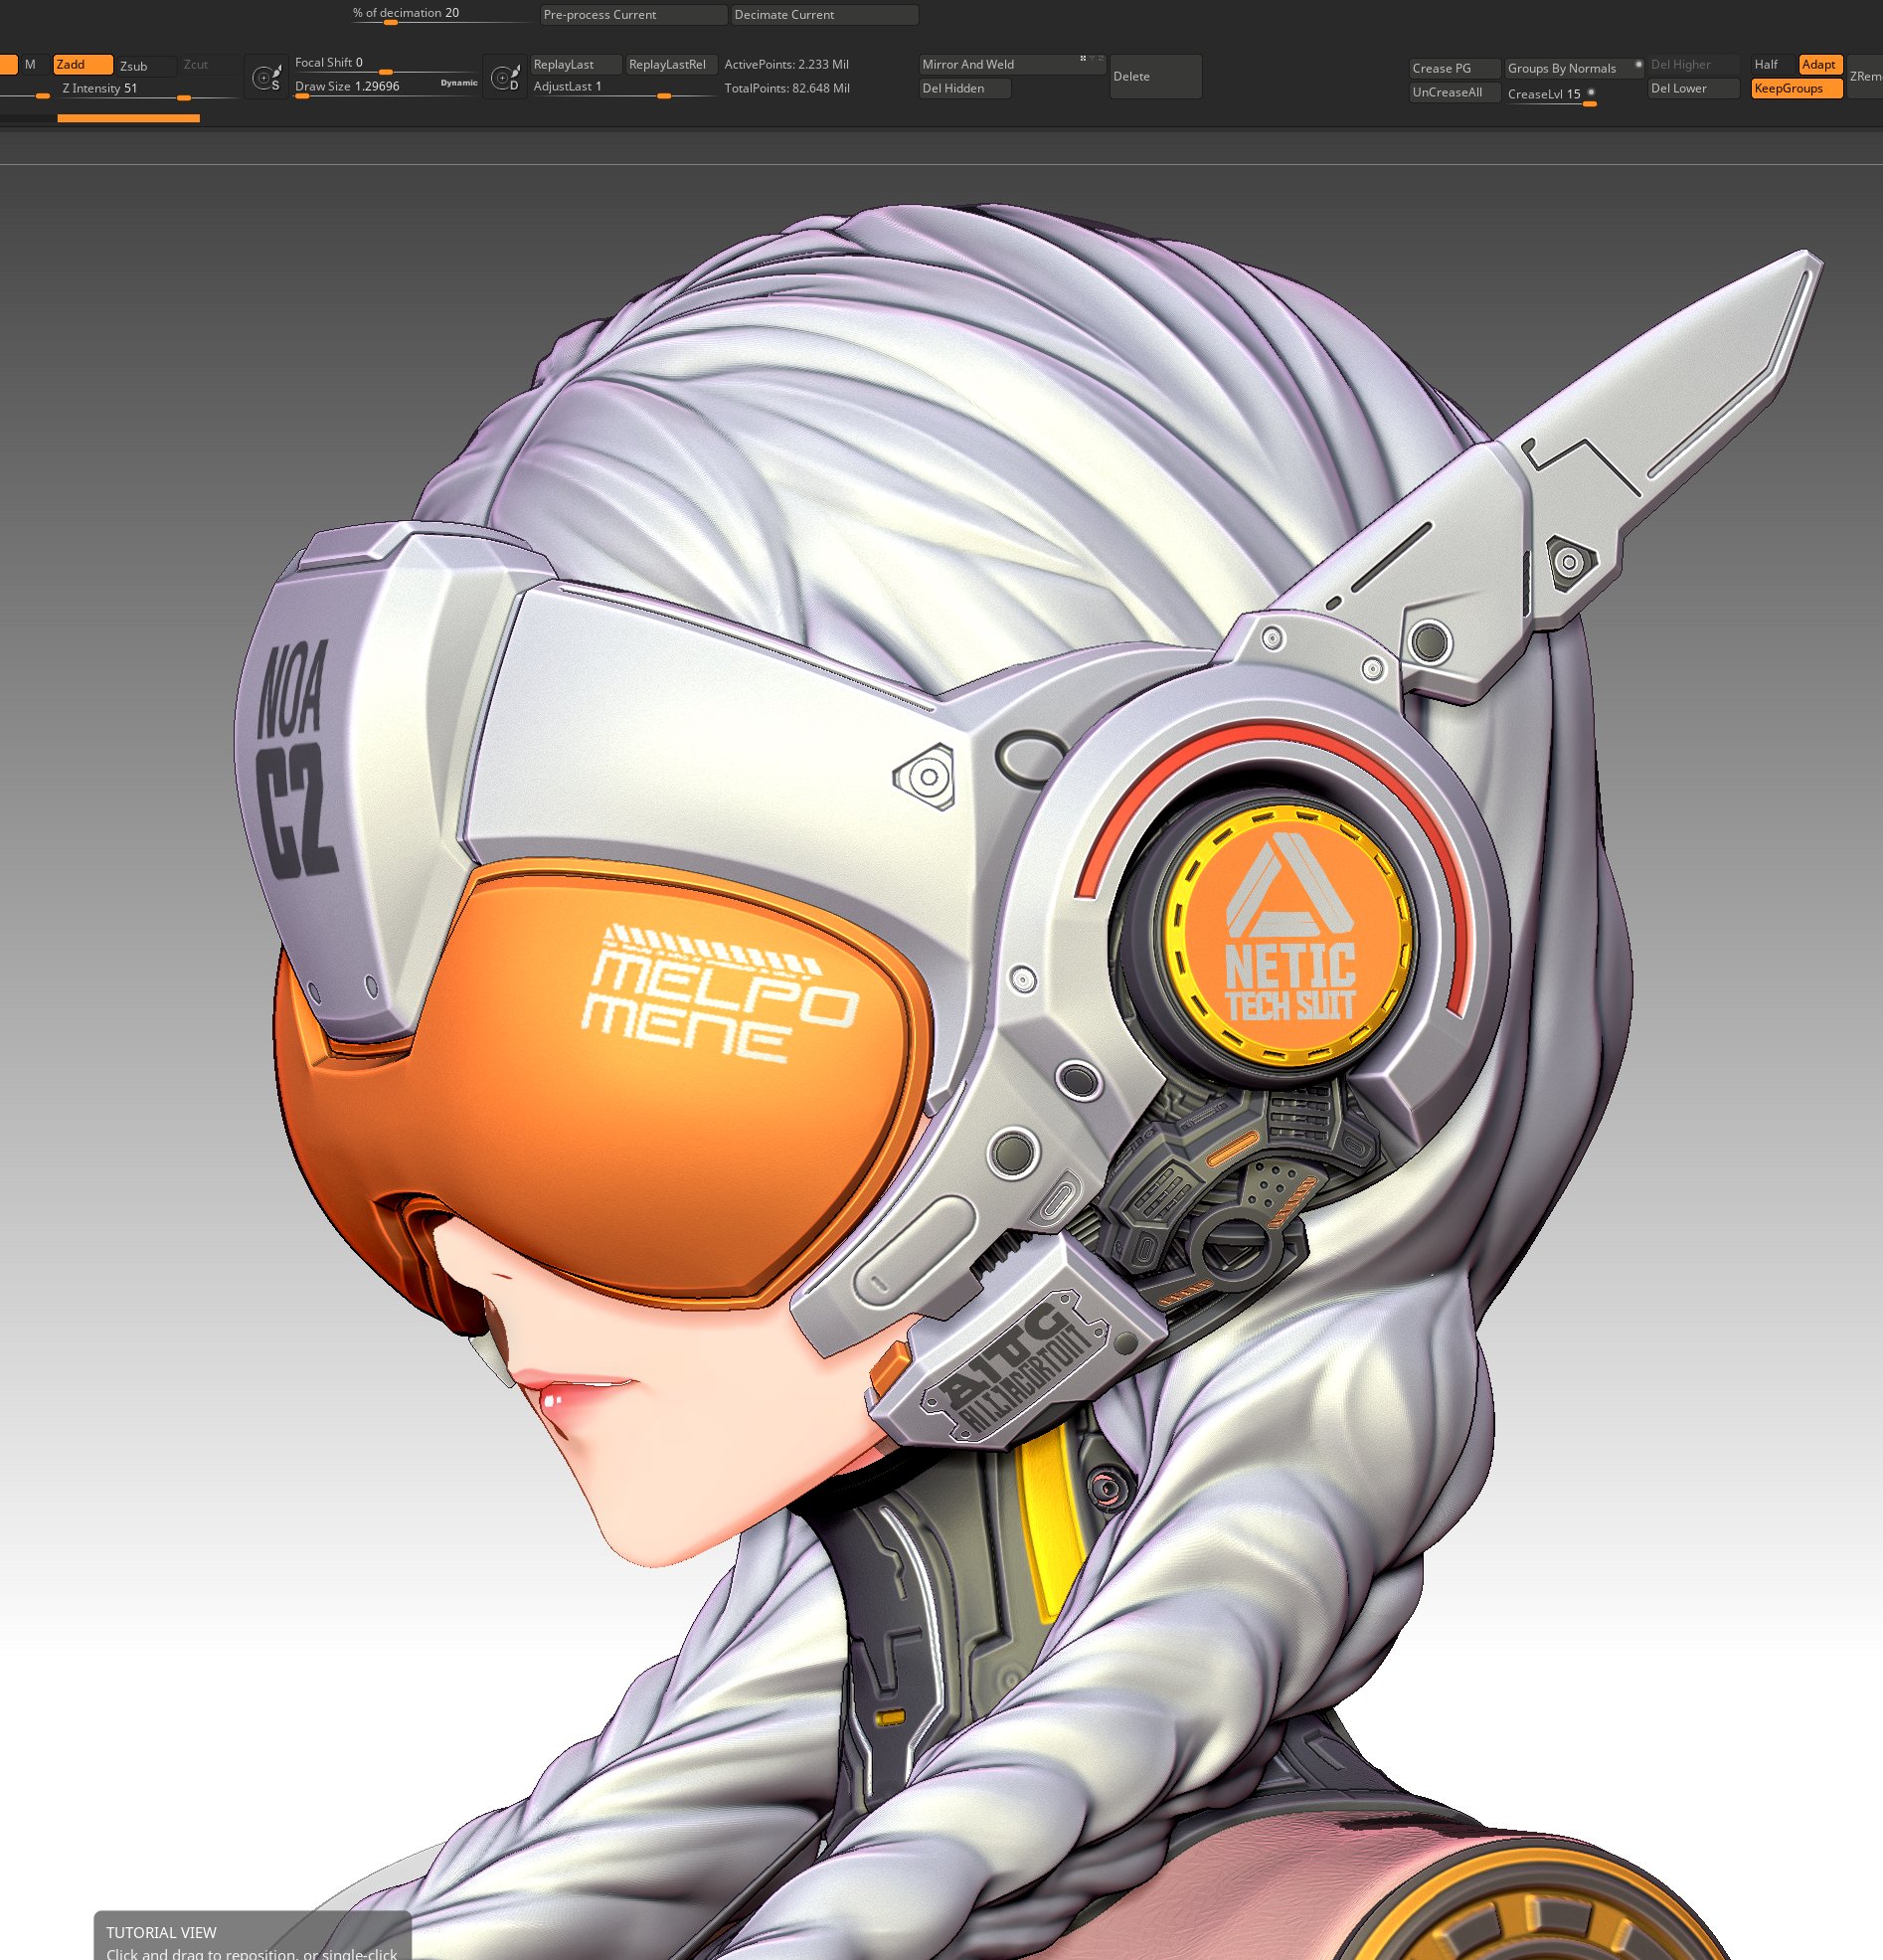Toggle Dynamic draw size
The image size is (1883, 1960).
[459, 83]
